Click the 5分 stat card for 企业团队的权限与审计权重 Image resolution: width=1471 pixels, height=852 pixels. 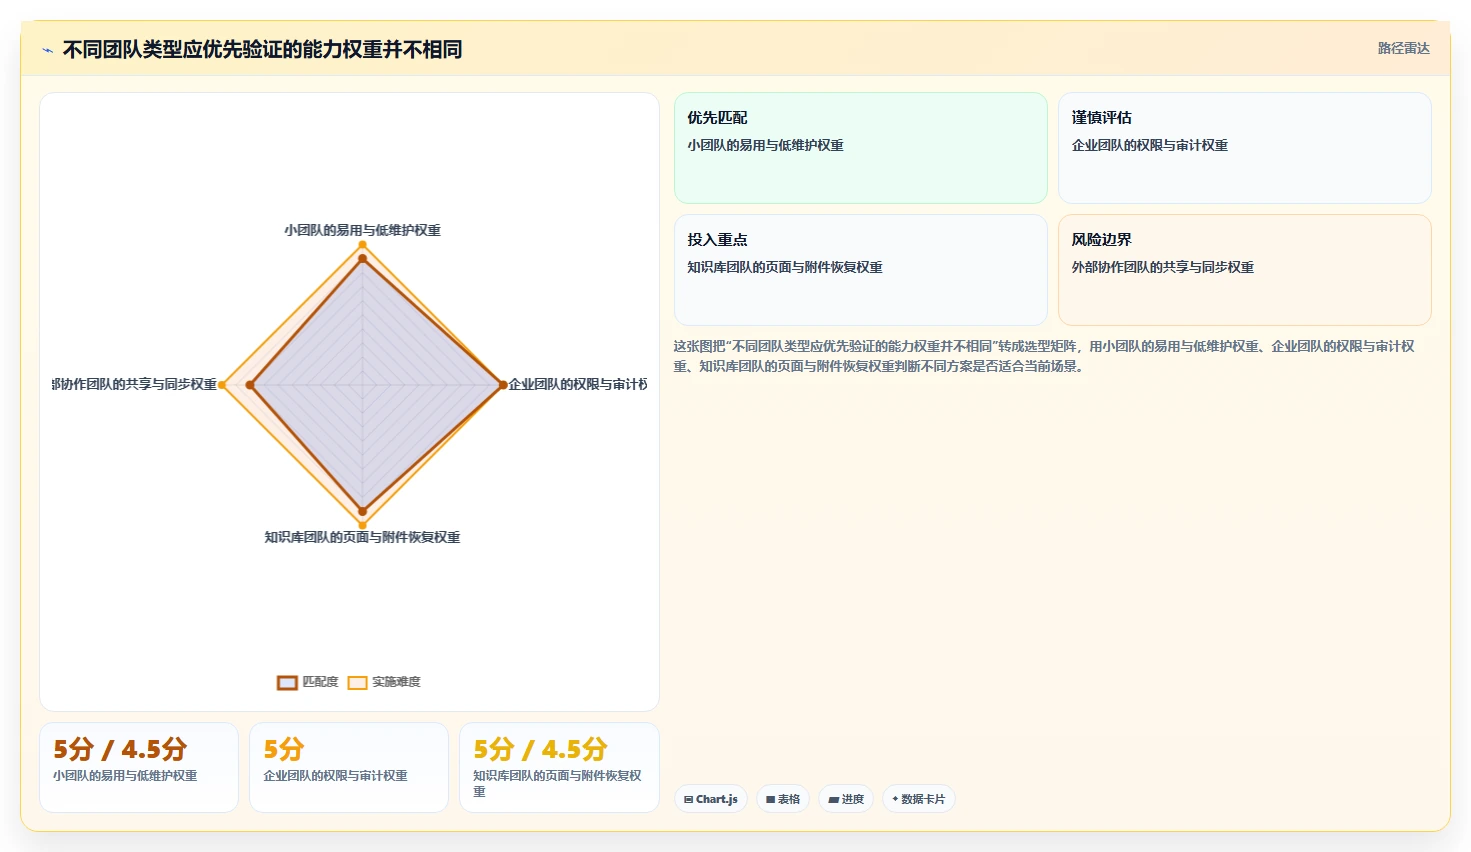(x=348, y=767)
